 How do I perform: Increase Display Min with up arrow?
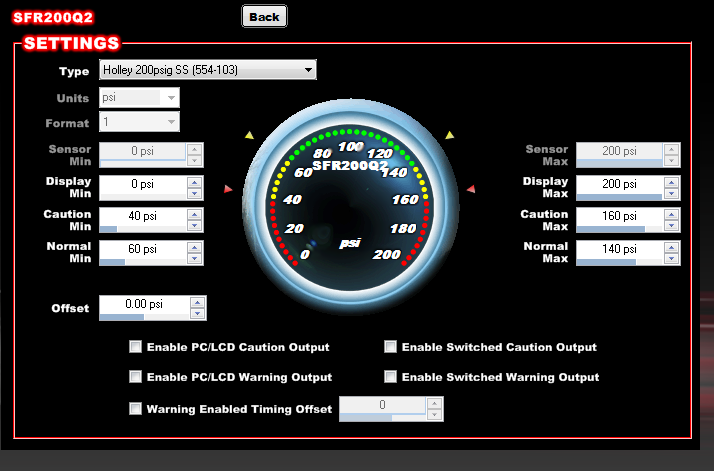(x=196, y=180)
